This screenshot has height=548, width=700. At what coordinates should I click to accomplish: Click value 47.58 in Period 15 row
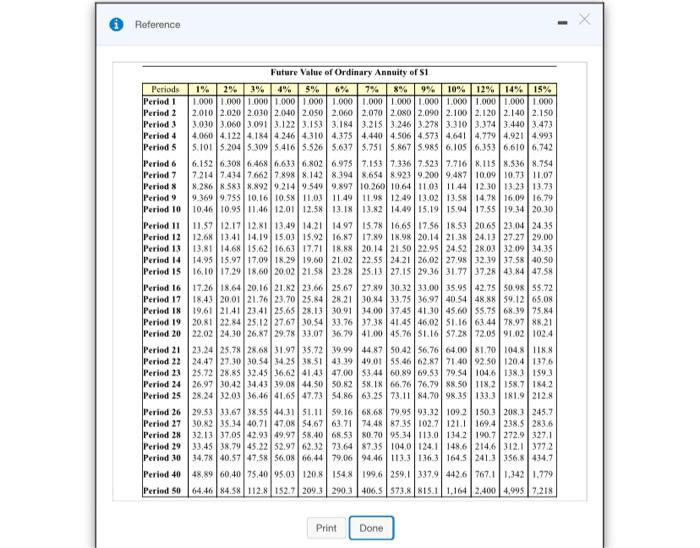click(542, 271)
